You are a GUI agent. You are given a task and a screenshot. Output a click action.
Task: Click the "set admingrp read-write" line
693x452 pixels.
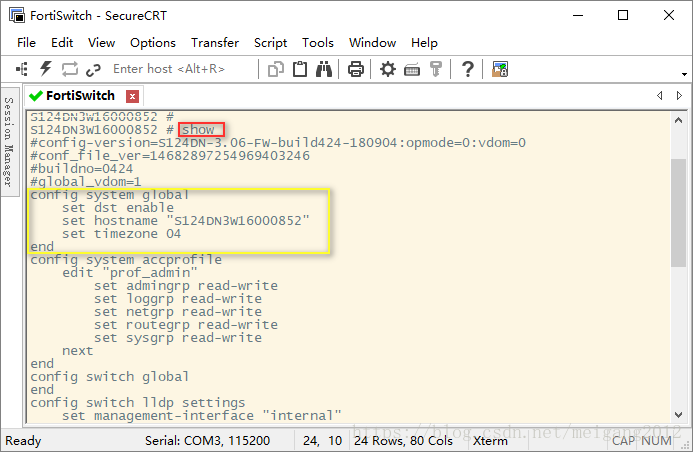click(x=186, y=286)
